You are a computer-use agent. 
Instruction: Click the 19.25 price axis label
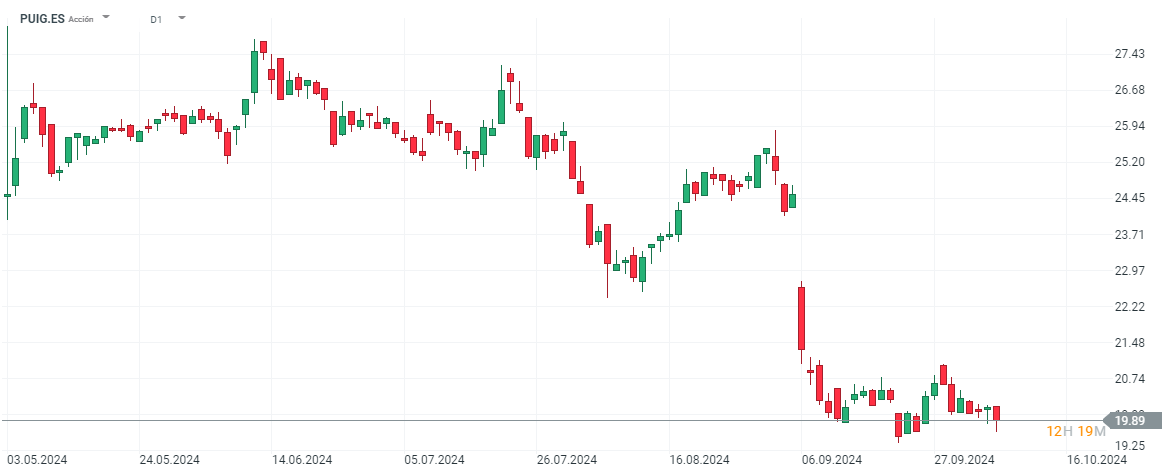(1130, 447)
